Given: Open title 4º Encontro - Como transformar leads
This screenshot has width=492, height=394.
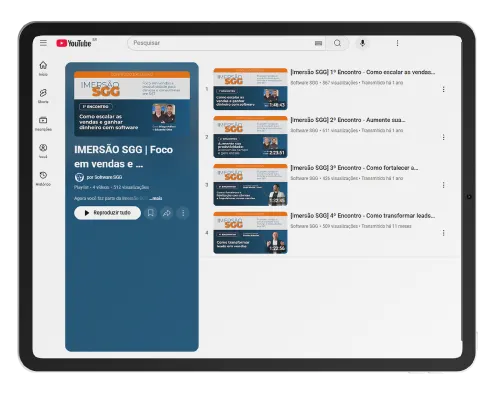Looking at the screenshot, I should (x=363, y=216).
